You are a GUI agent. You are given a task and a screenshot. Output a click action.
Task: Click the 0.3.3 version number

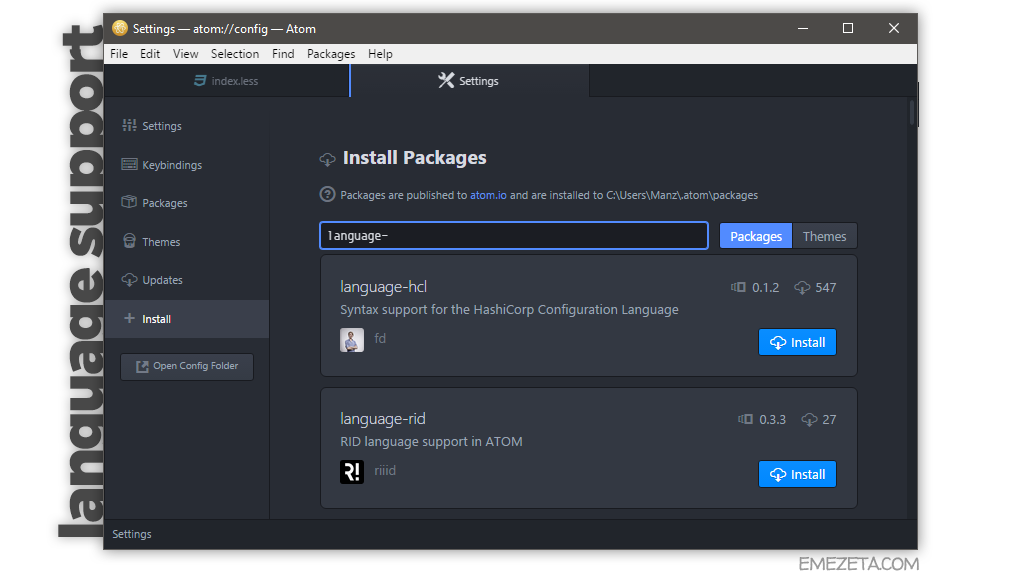click(x=773, y=419)
